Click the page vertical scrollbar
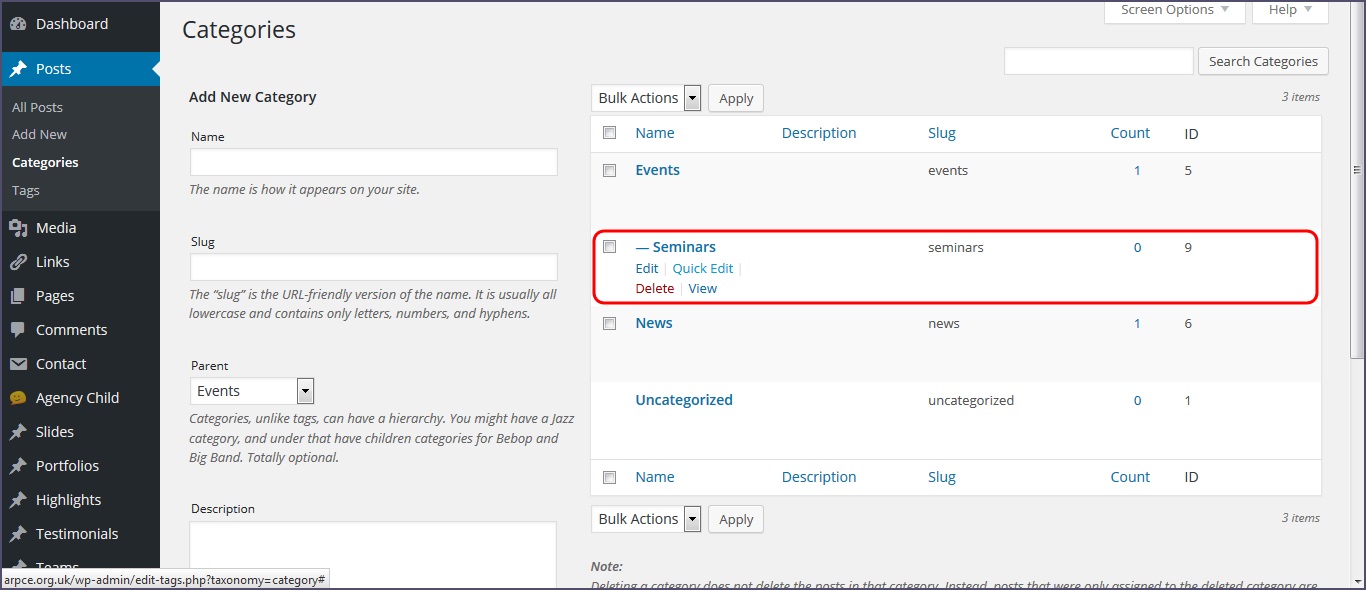Image resolution: width=1366 pixels, height=590 pixels. (x=1357, y=300)
